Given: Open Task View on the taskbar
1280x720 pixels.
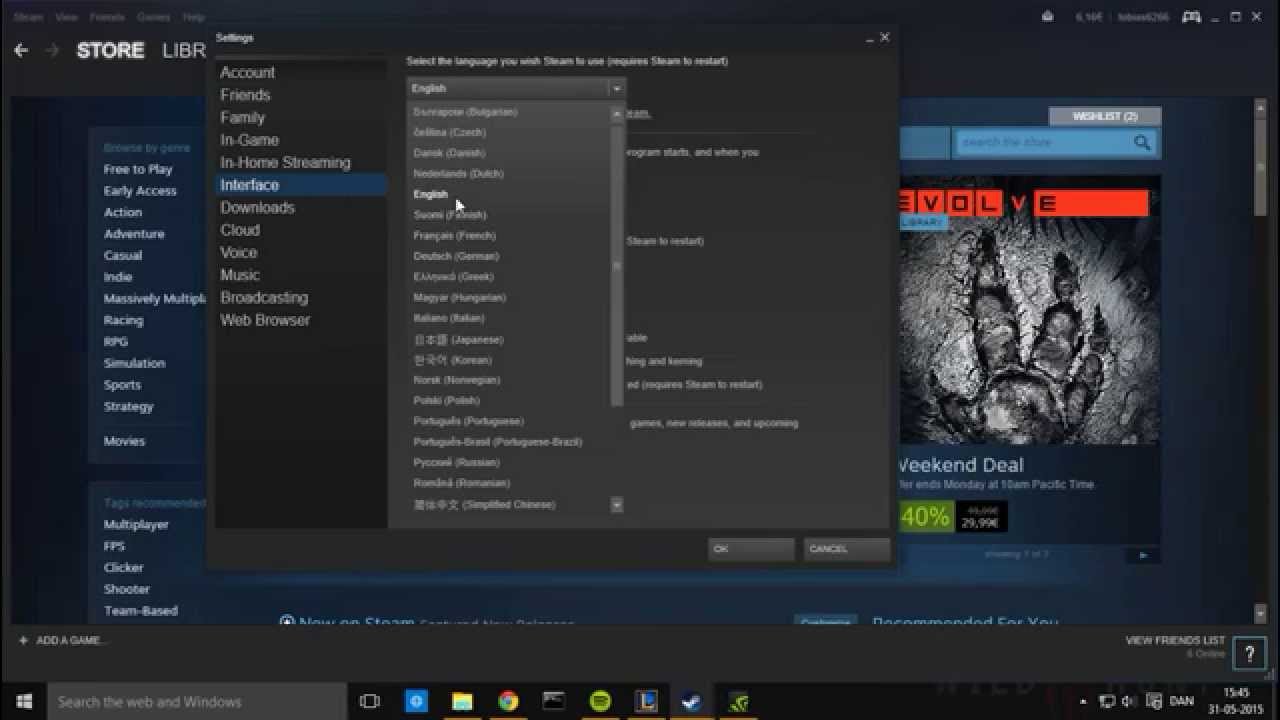Looking at the screenshot, I should [x=370, y=701].
